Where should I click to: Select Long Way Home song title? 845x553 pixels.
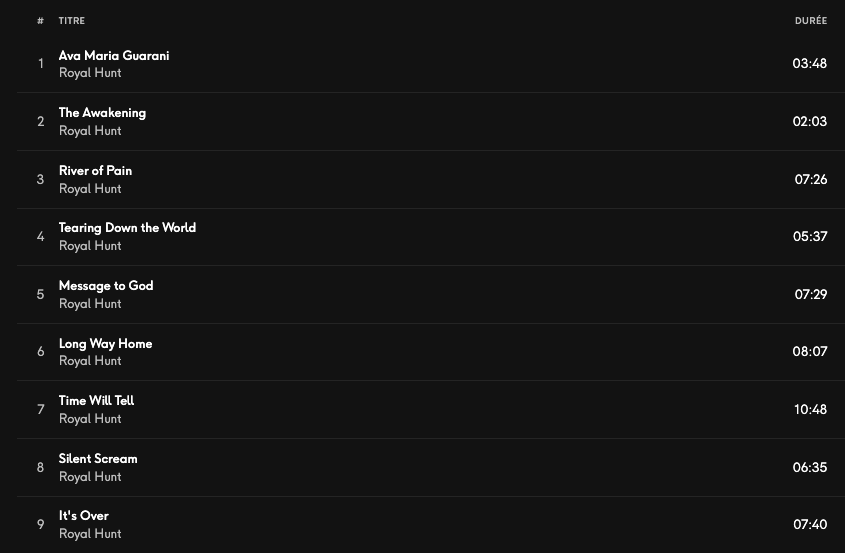click(105, 344)
